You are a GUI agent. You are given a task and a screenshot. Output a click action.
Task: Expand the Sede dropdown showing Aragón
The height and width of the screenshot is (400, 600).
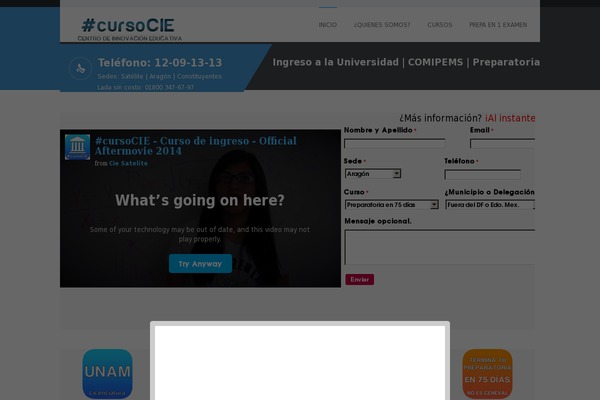373,174
